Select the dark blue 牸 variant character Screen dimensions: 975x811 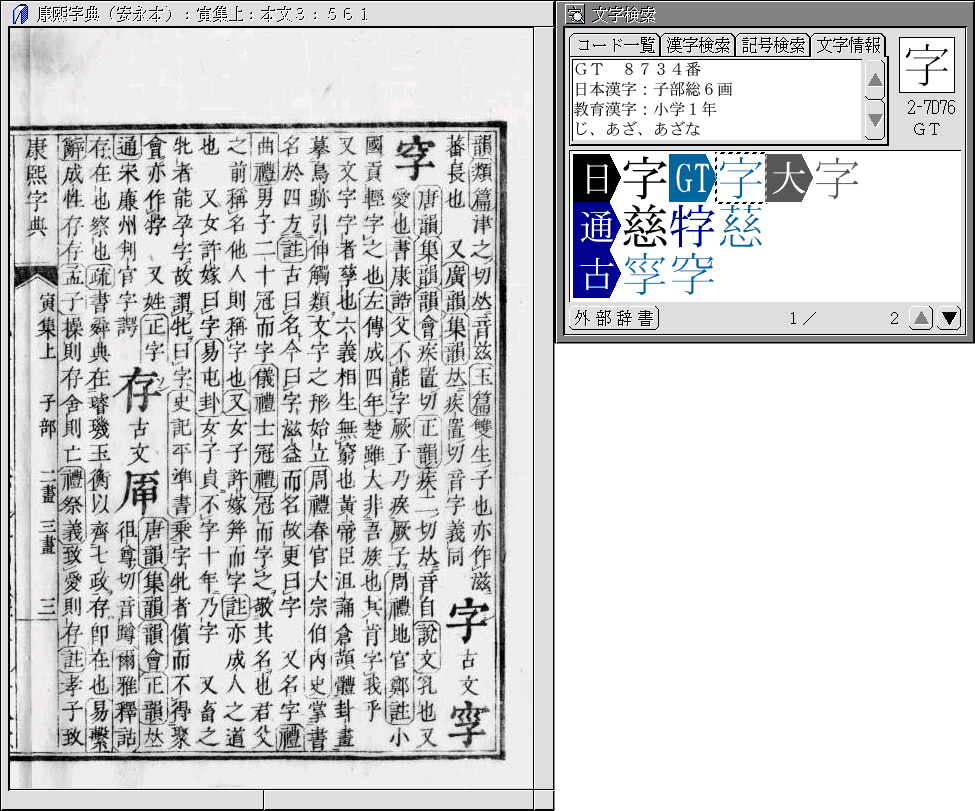pyautogui.click(x=693, y=227)
